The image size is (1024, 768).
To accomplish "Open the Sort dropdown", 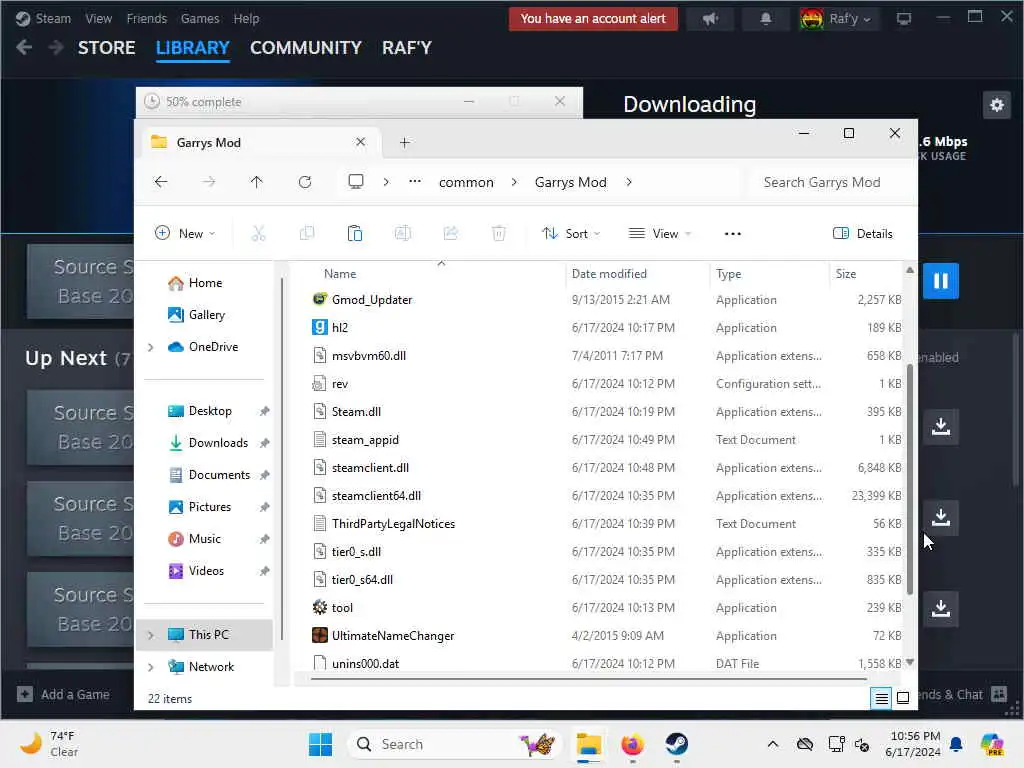I will tap(571, 233).
